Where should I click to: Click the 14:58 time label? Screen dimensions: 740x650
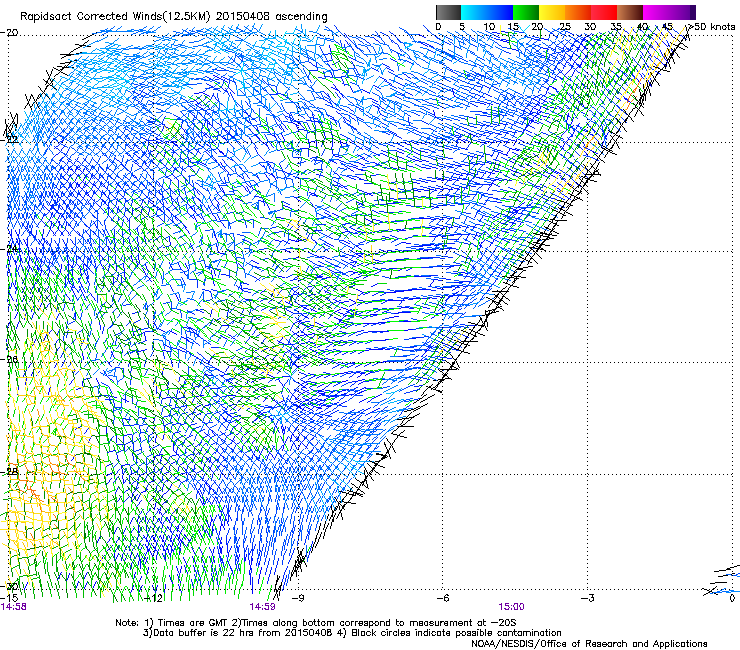(x=14, y=607)
